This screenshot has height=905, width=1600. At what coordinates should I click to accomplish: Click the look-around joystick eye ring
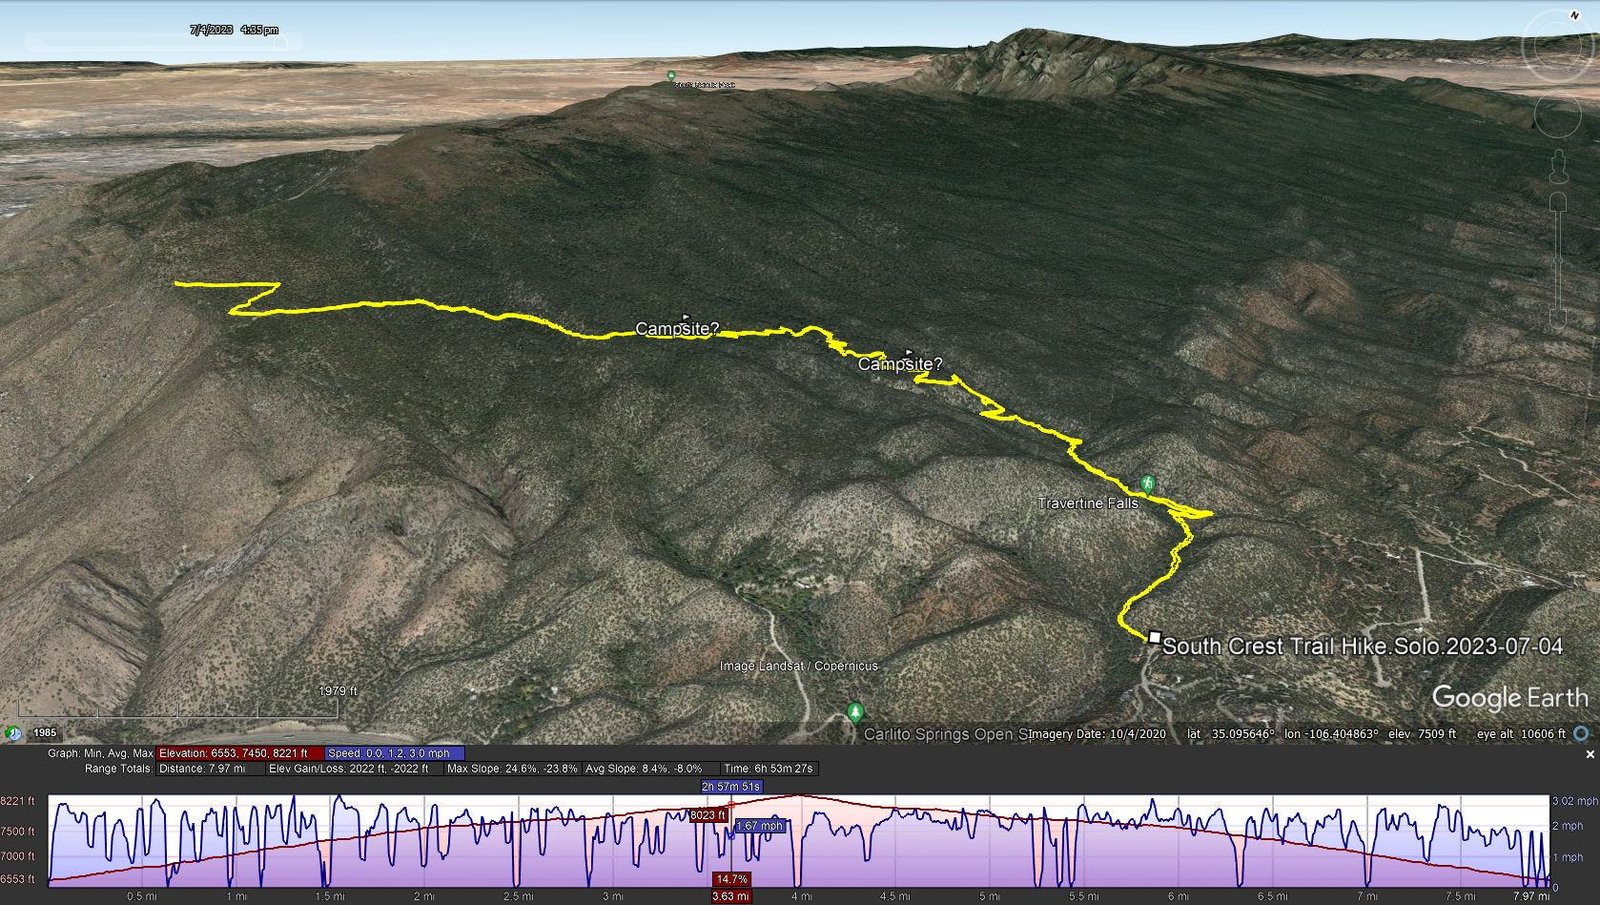1557,45
